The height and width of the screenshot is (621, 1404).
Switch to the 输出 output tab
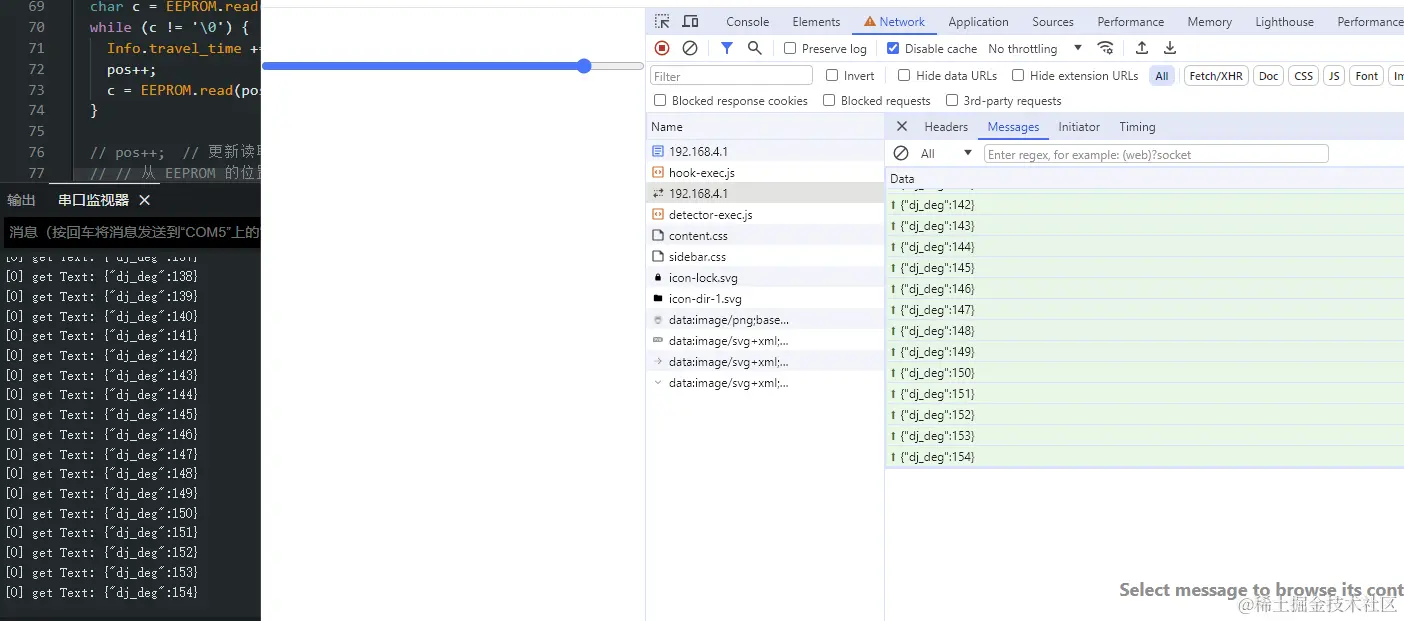click(x=21, y=200)
